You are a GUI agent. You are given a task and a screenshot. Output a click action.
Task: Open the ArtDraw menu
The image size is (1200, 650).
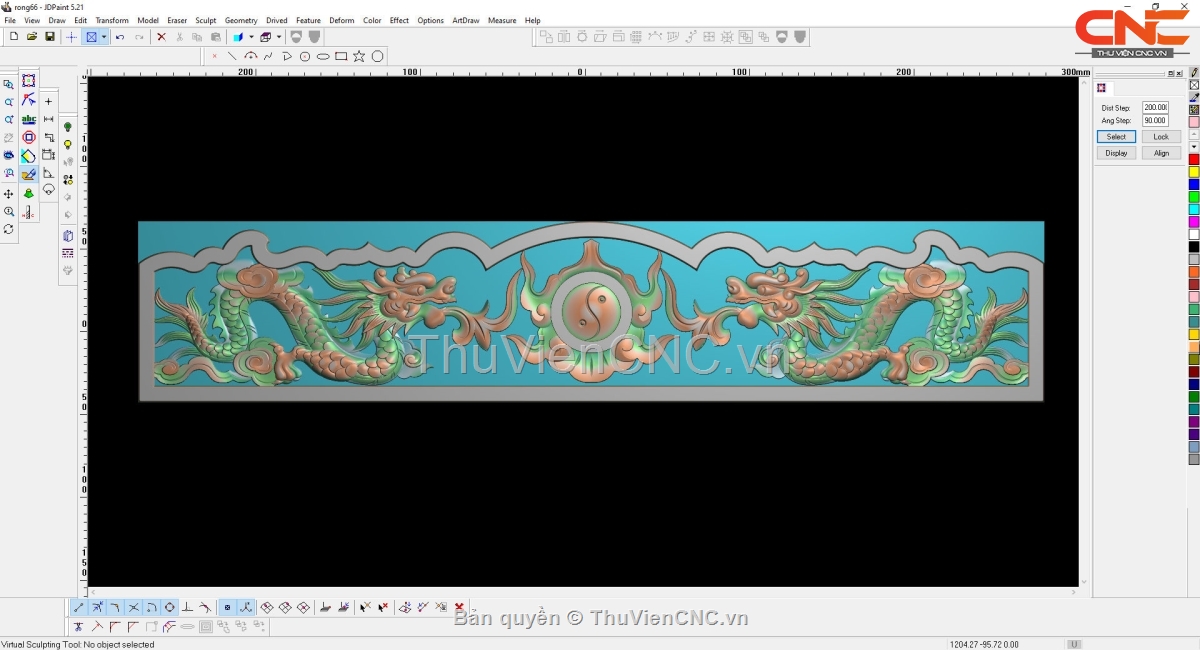coord(465,20)
